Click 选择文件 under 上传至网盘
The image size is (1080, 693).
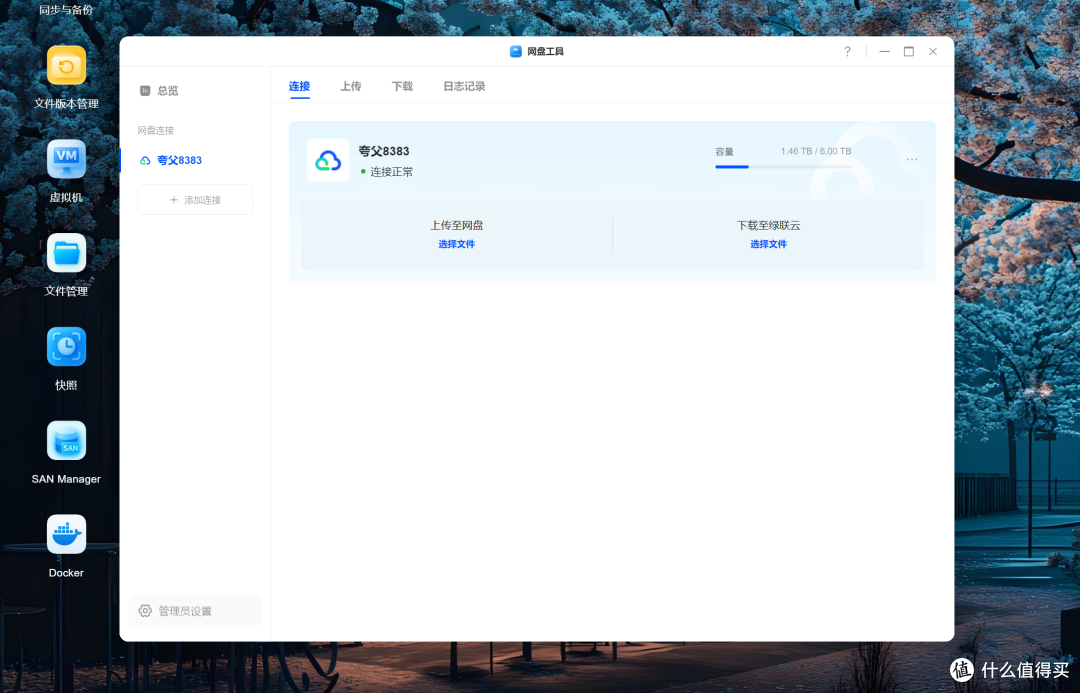457,244
